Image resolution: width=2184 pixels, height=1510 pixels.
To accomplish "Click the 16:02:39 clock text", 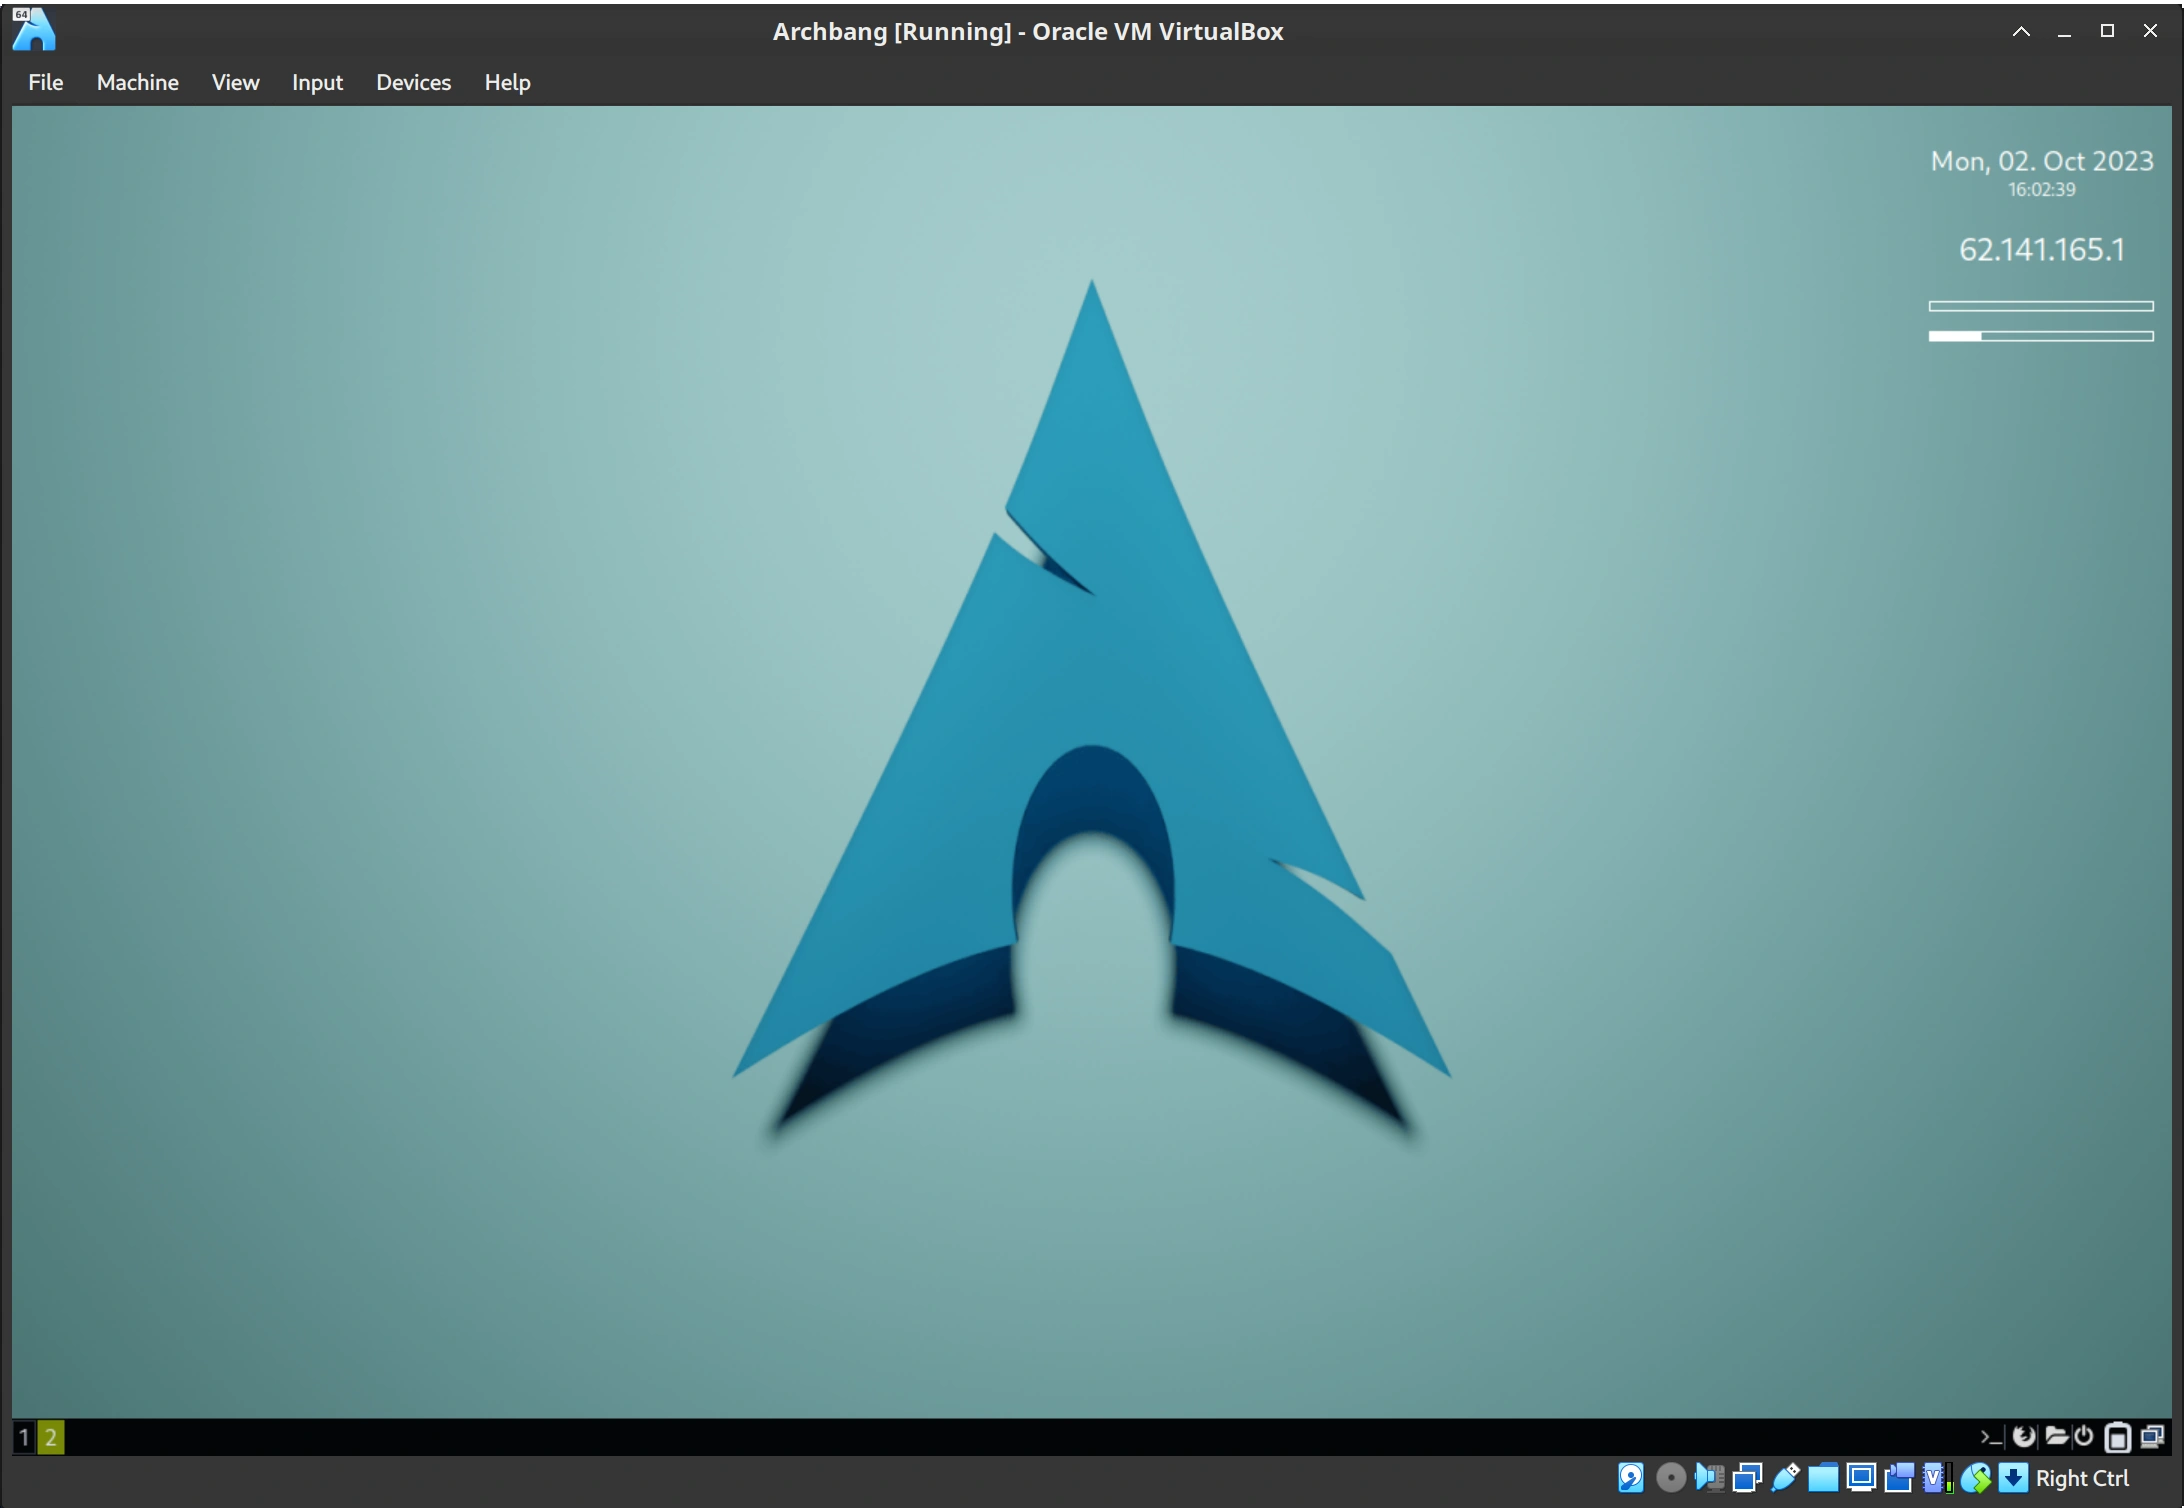I will point(2041,190).
